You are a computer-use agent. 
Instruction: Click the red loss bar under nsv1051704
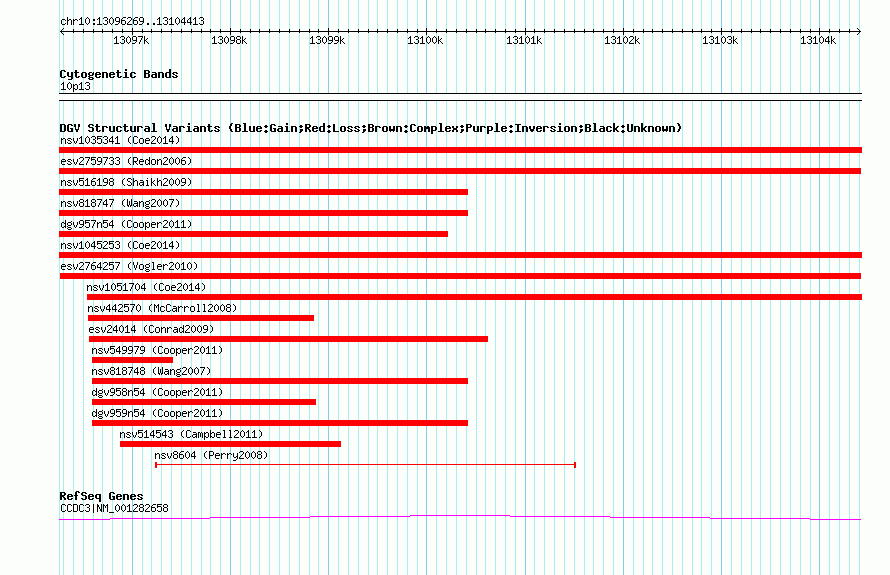pyautogui.click(x=475, y=297)
